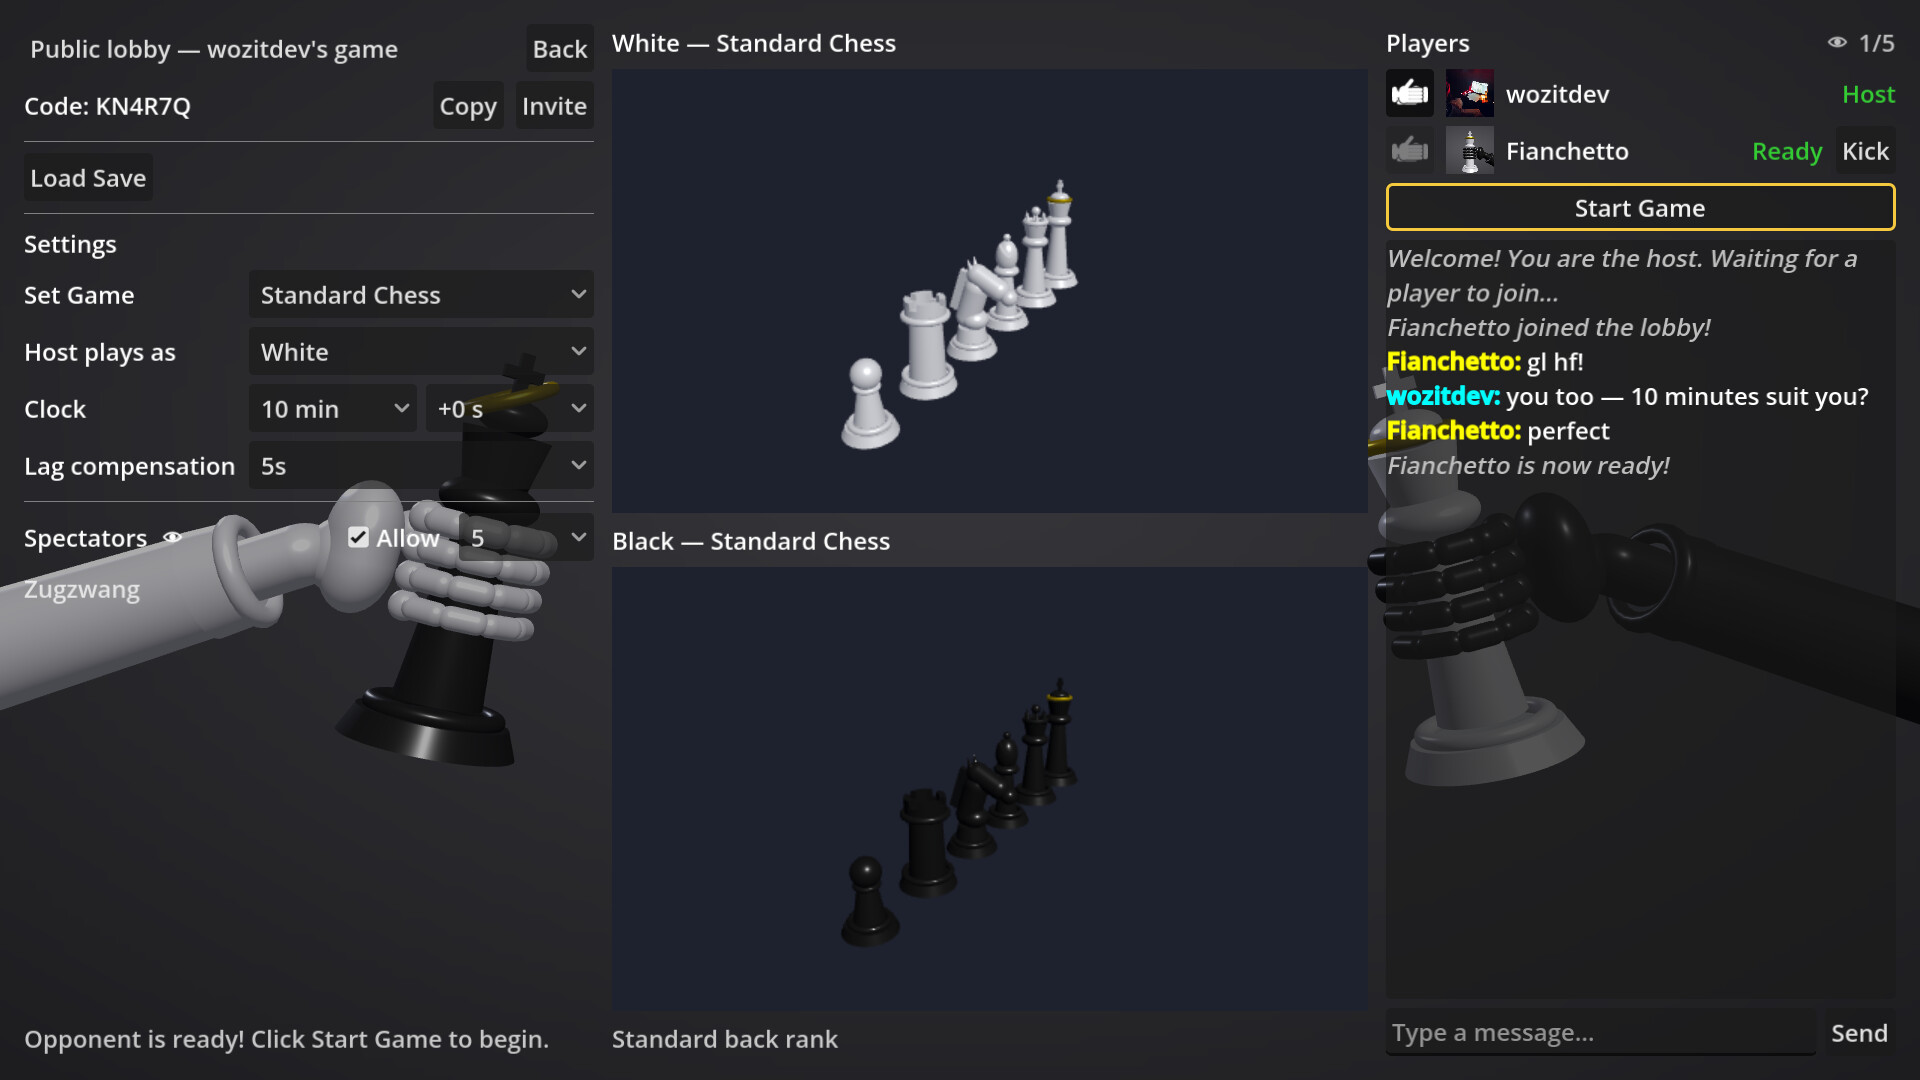Click the Load Save button
Screen dimensions: 1920x1080
click(x=88, y=178)
